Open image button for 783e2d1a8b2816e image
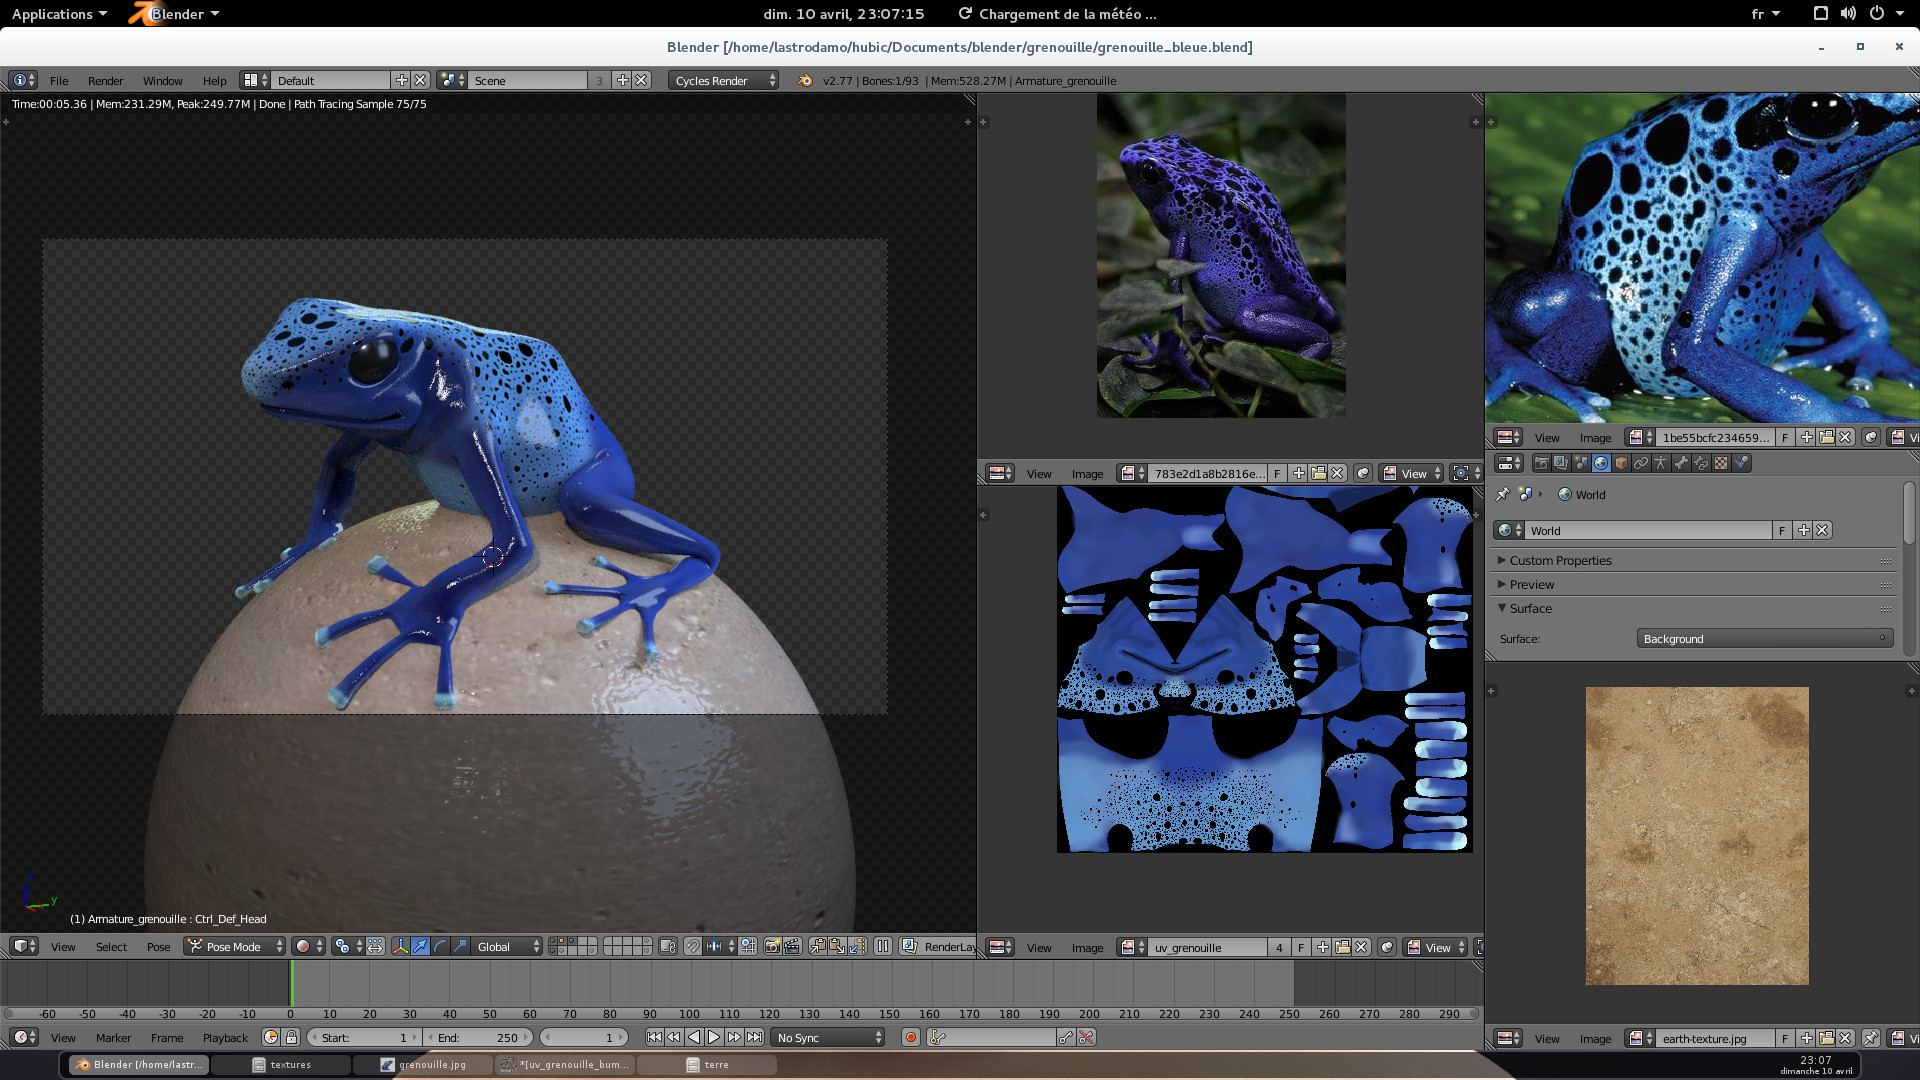 1318,474
